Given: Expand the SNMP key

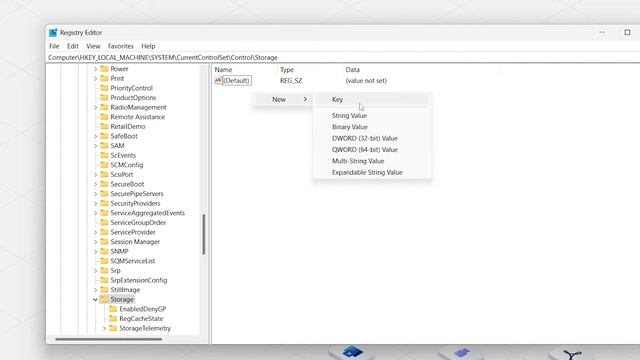Looking at the screenshot, I should [x=96, y=251].
